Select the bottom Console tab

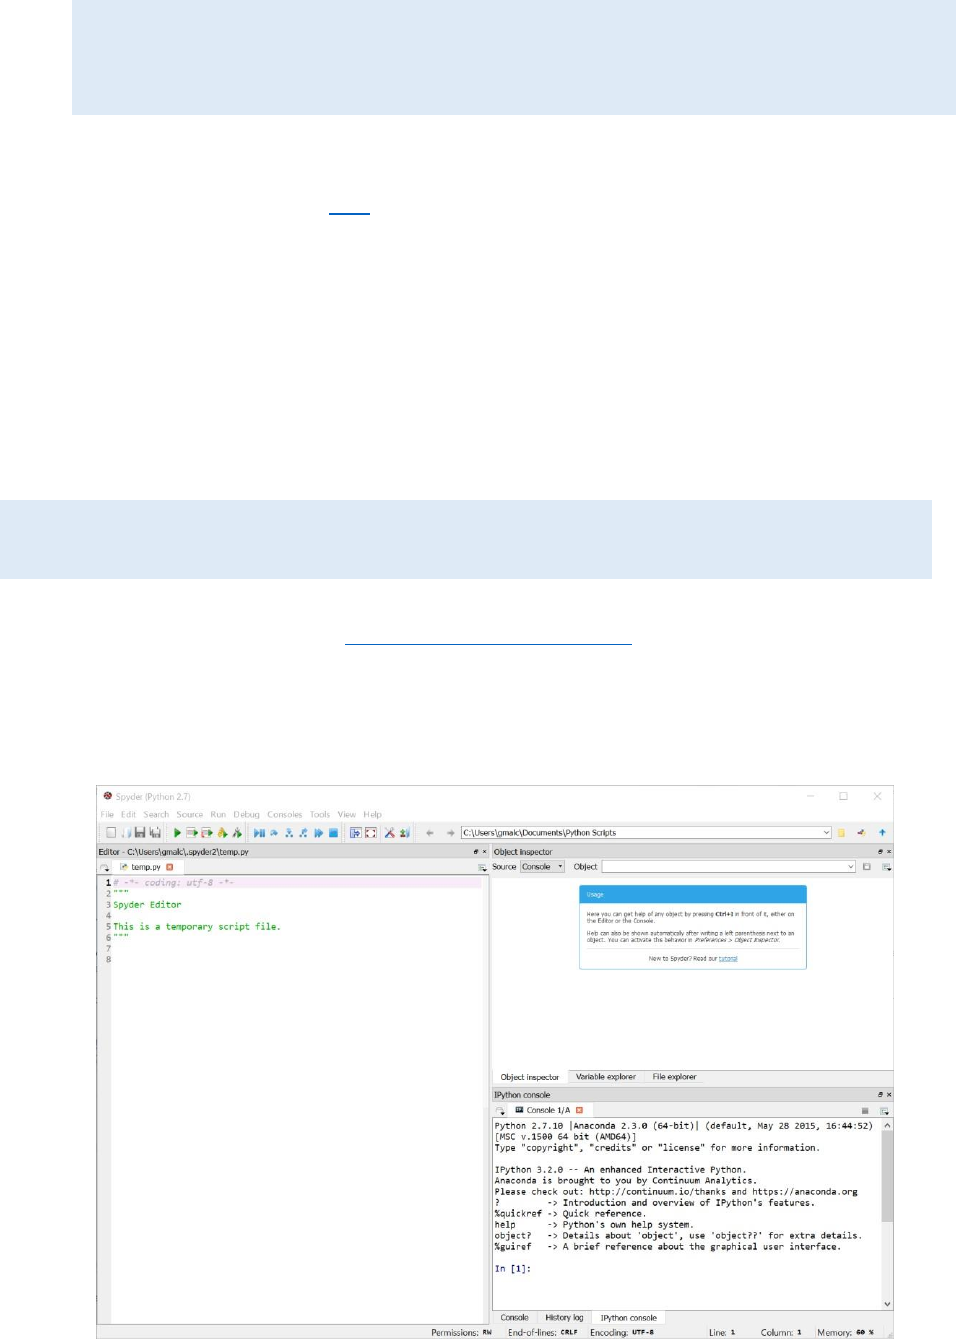[514, 1317]
